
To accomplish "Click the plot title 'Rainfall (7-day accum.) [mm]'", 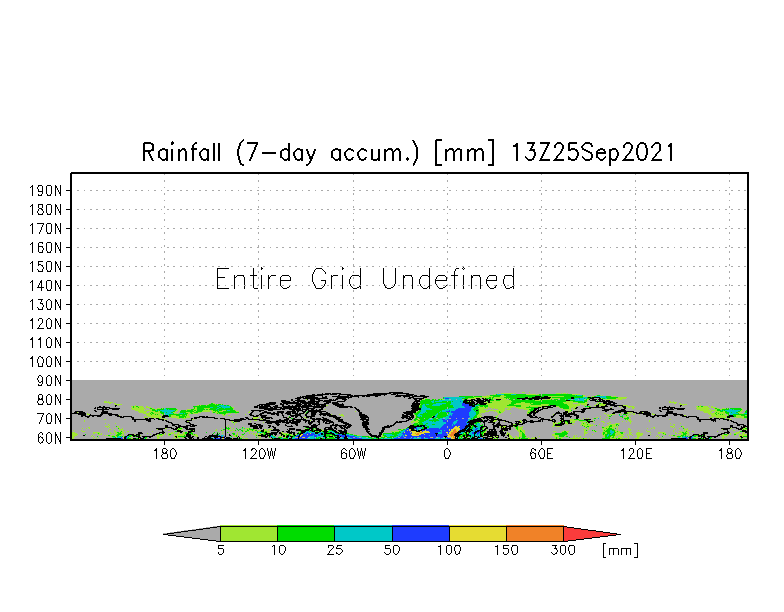I will (318, 152).
